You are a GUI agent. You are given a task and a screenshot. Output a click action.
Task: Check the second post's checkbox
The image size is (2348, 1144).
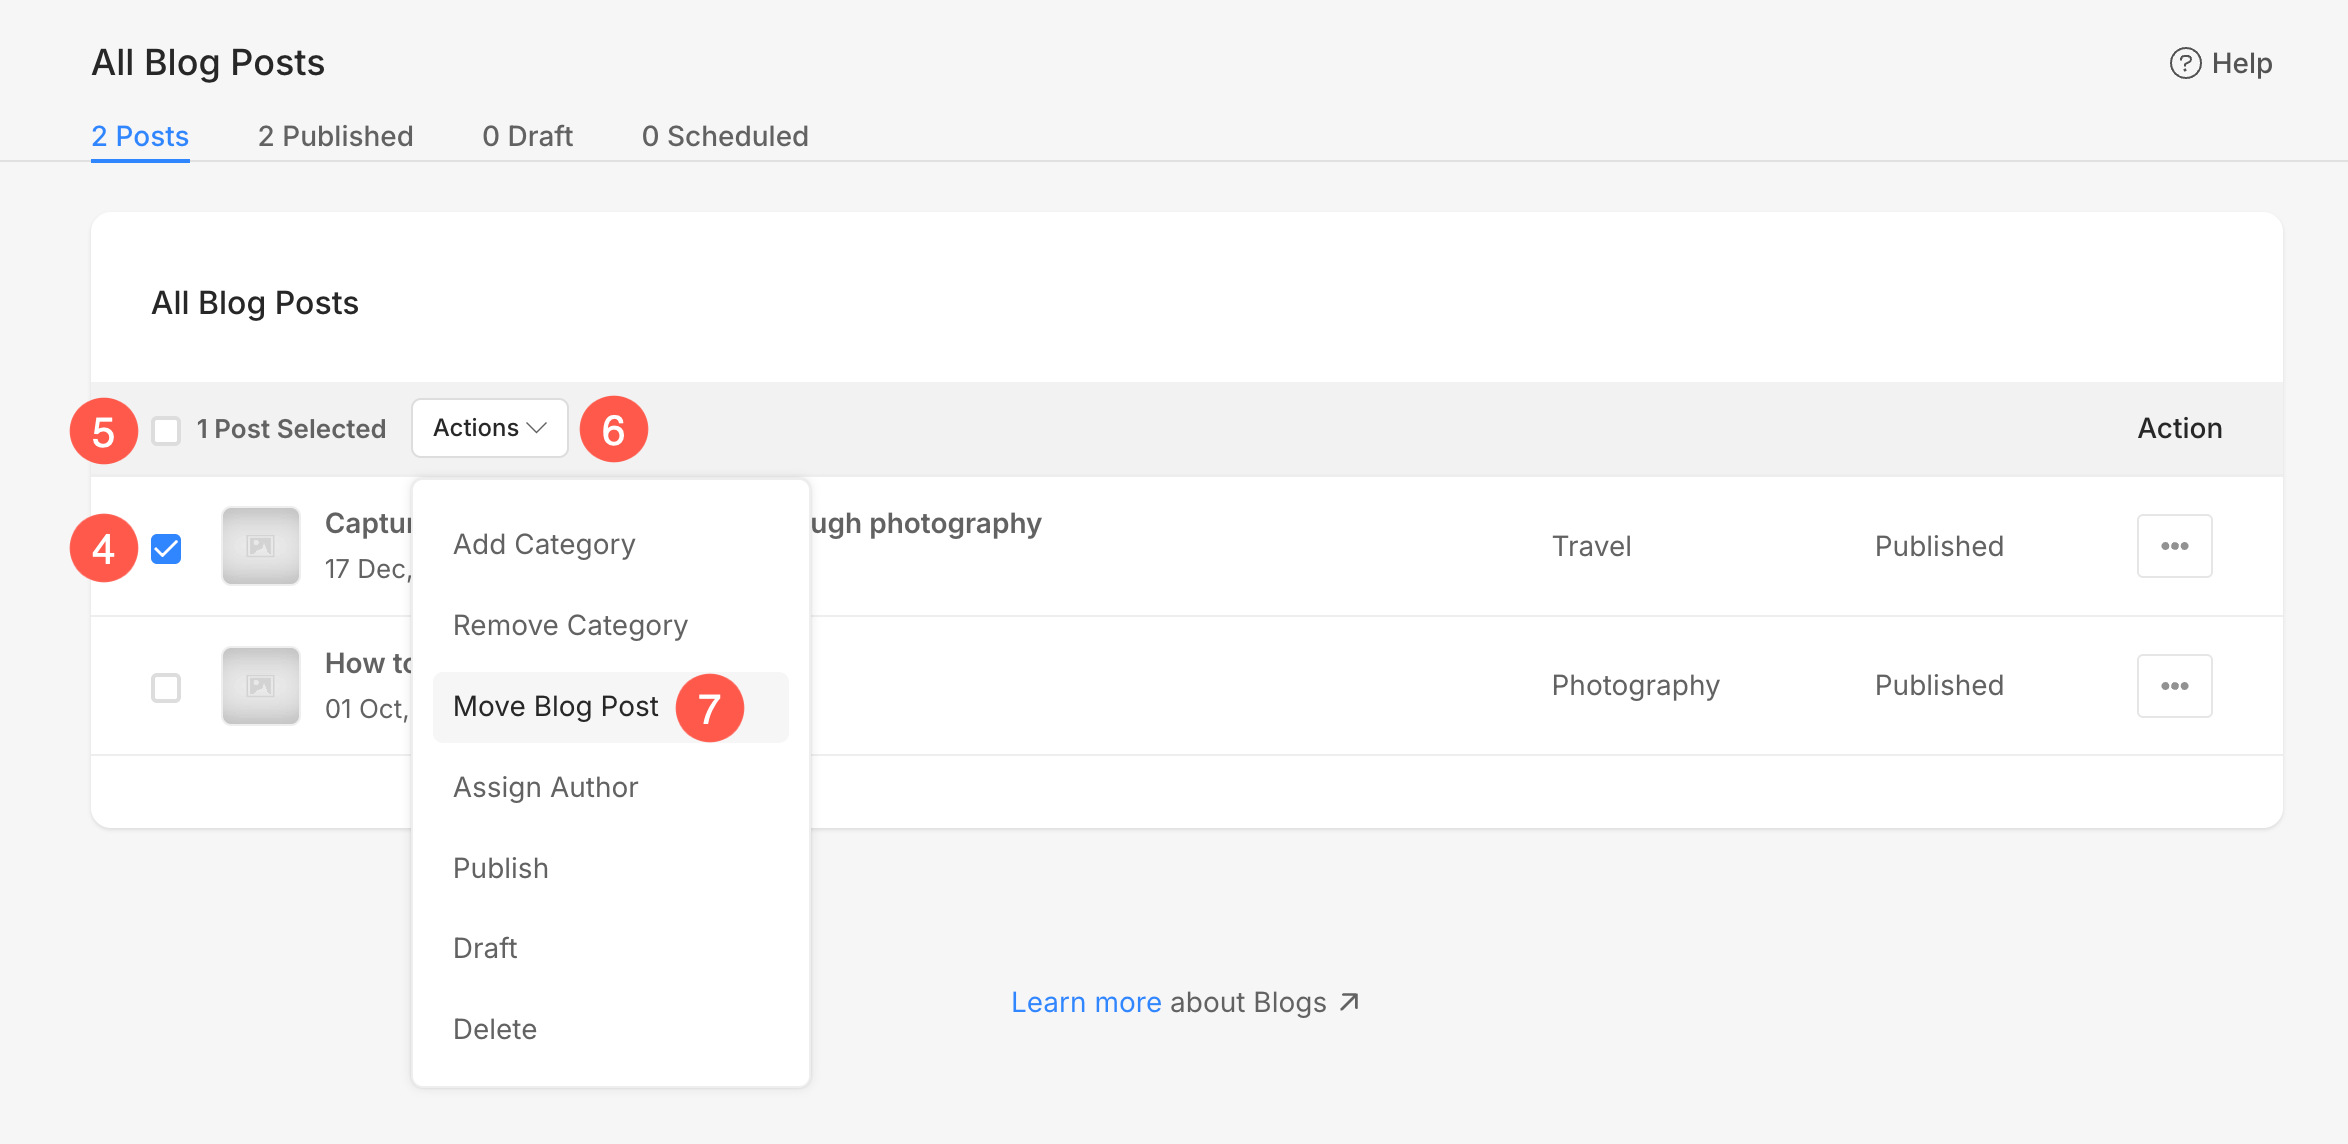[166, 688]
